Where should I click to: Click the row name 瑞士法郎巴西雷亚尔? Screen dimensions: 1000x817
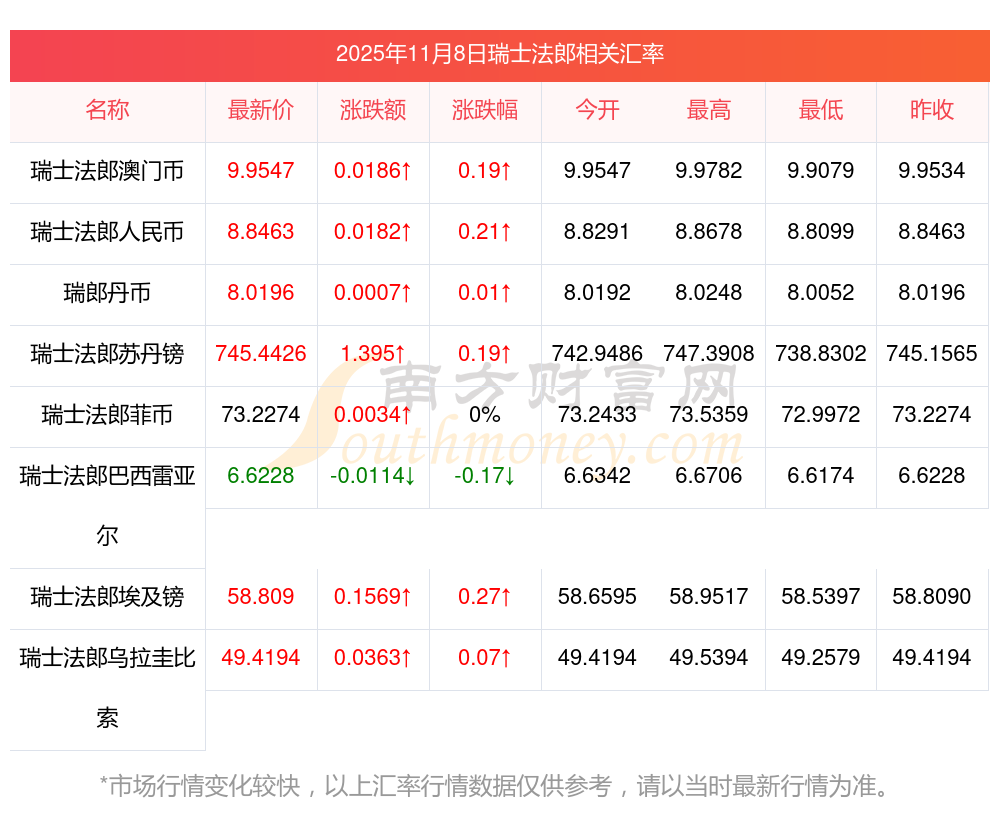pos(107,506)
